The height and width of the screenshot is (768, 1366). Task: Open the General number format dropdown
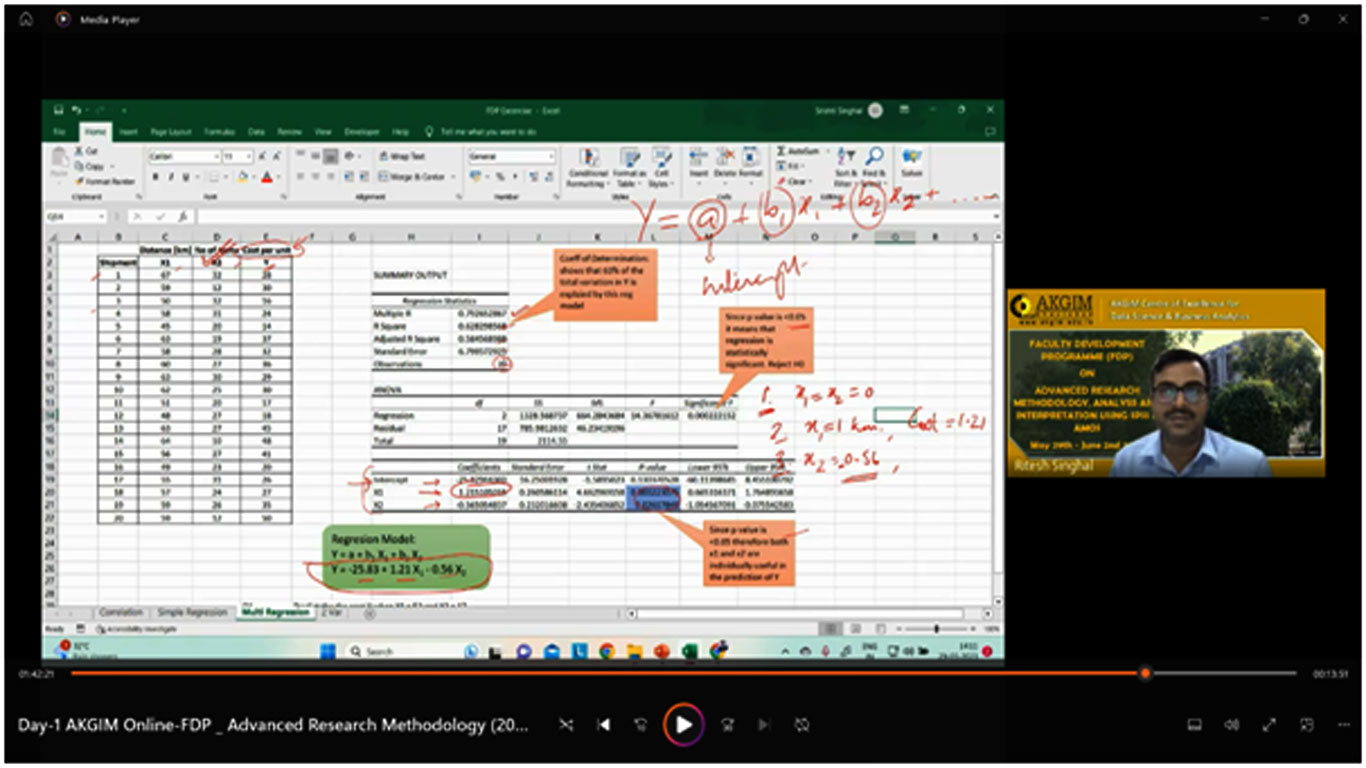[x=551, y=157]
